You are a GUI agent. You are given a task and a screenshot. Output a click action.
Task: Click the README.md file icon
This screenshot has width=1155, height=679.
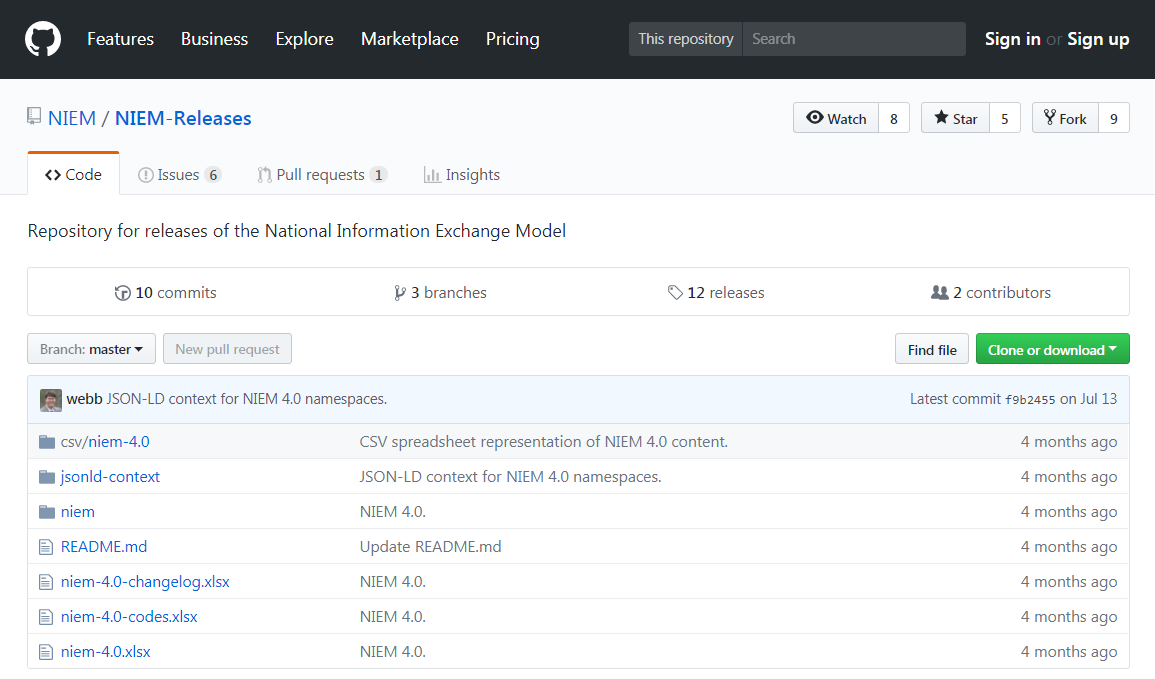coord(45,547)
